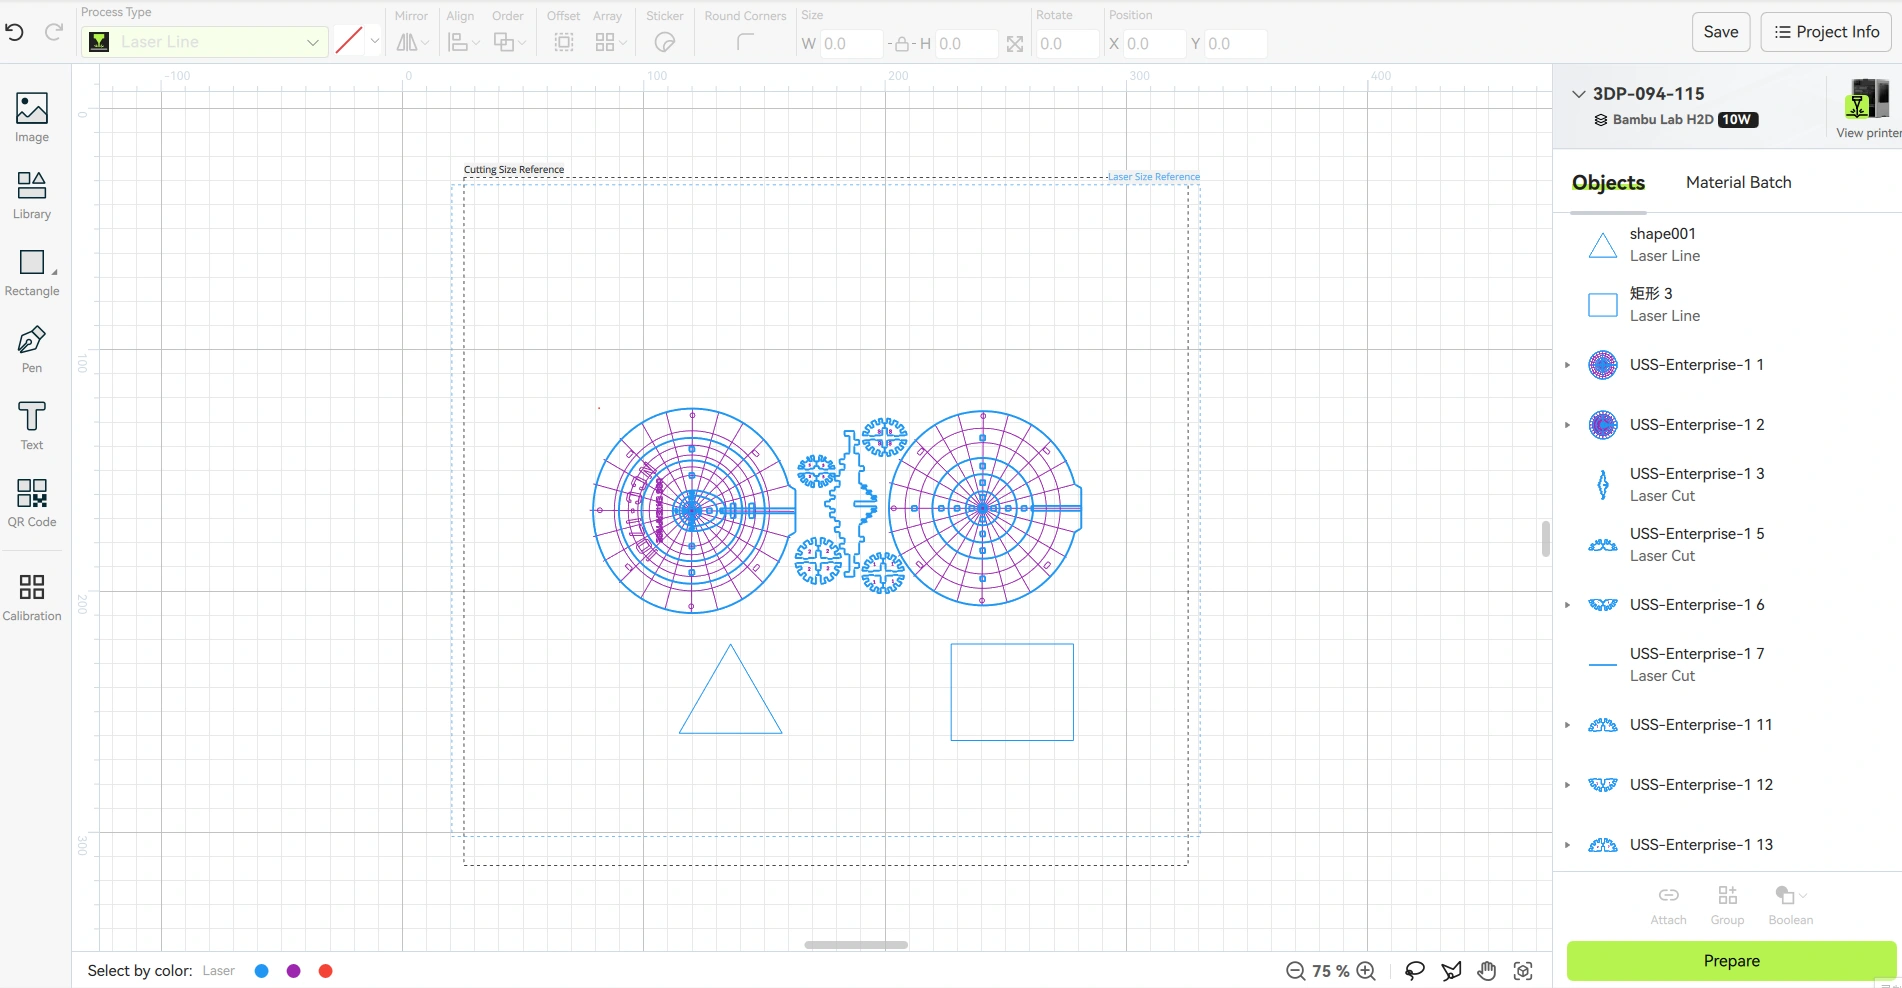Select shape001 in the objects list

point(1727,245)
